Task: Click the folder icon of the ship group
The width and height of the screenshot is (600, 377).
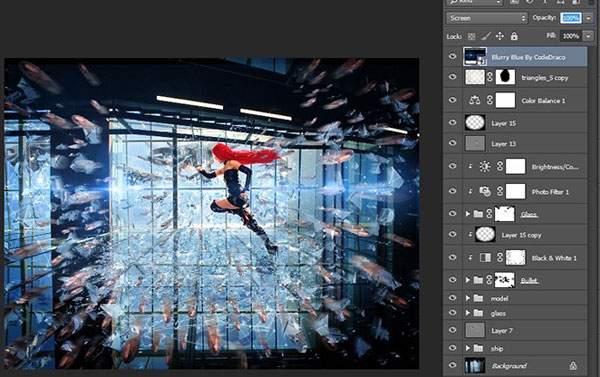Action: (x=478, y=348)
